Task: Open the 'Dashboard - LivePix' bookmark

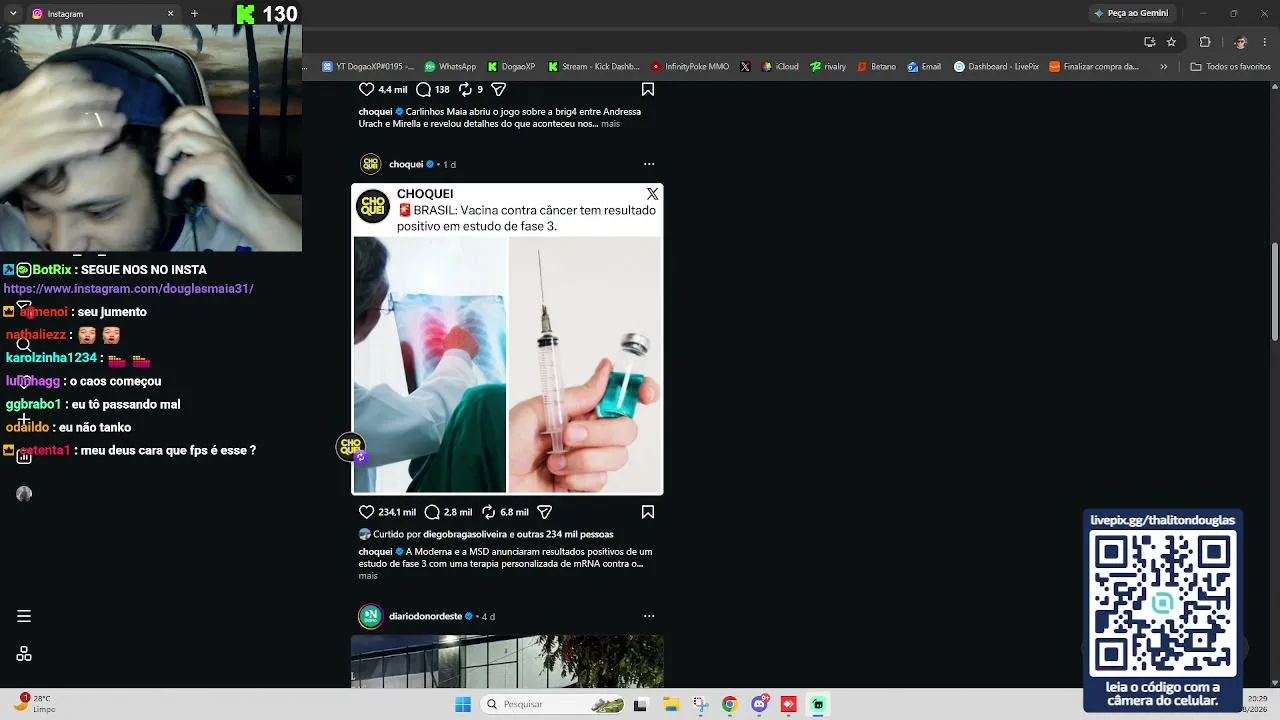Action: (996, 67)
